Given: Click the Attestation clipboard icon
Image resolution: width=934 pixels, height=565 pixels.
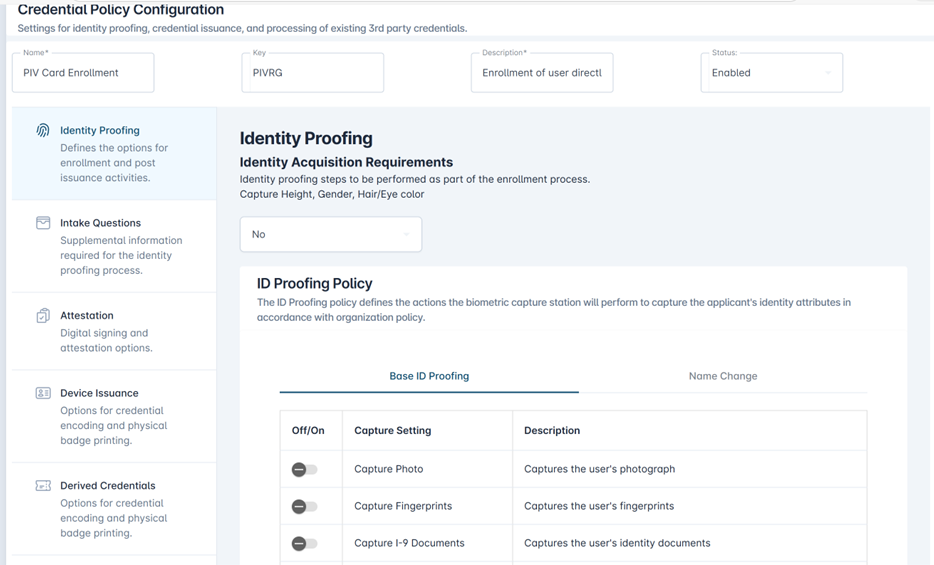Looking at the screenshot, I should tap(43, 316).
